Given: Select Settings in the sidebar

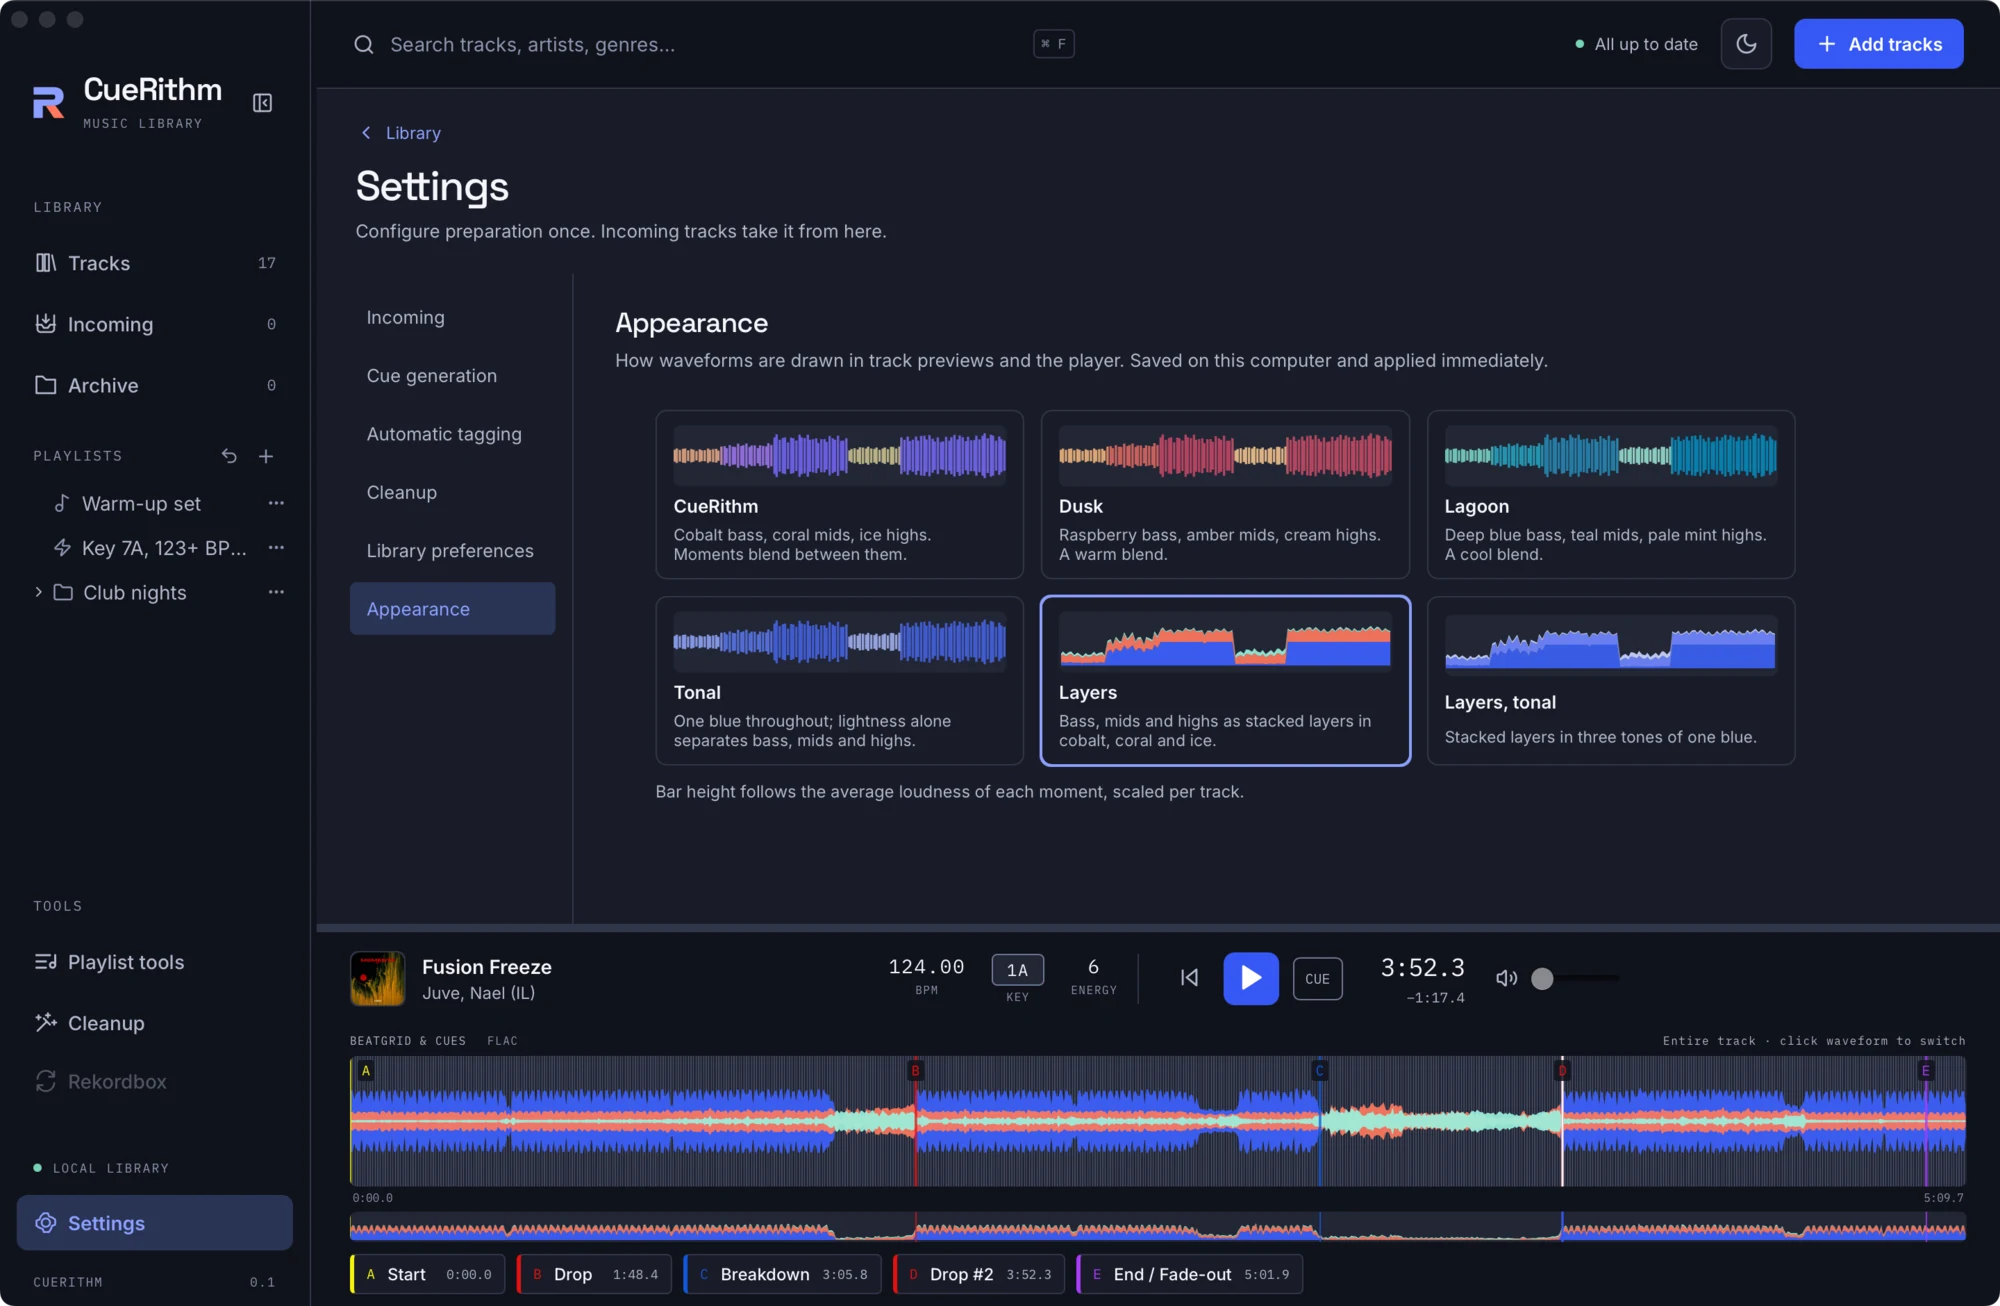Looking at the screenshot, I should point(155,1223).
